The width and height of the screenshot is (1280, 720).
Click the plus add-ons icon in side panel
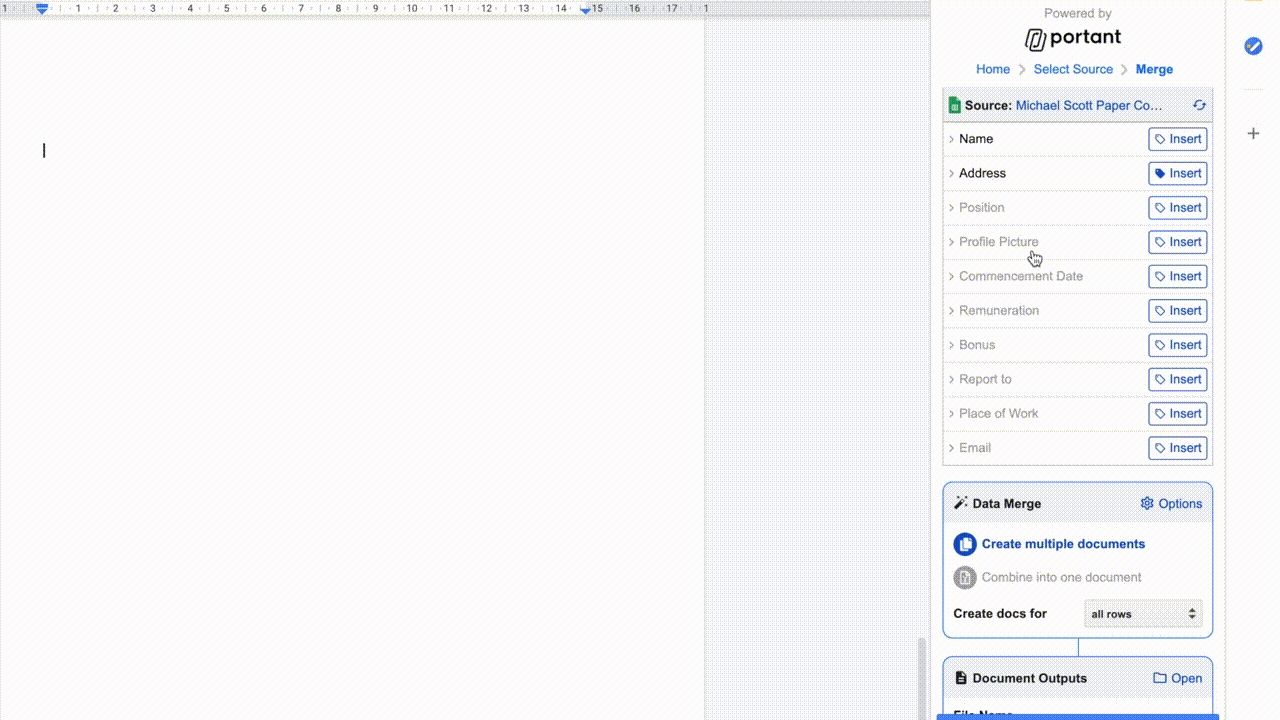tap(1253, 133)
